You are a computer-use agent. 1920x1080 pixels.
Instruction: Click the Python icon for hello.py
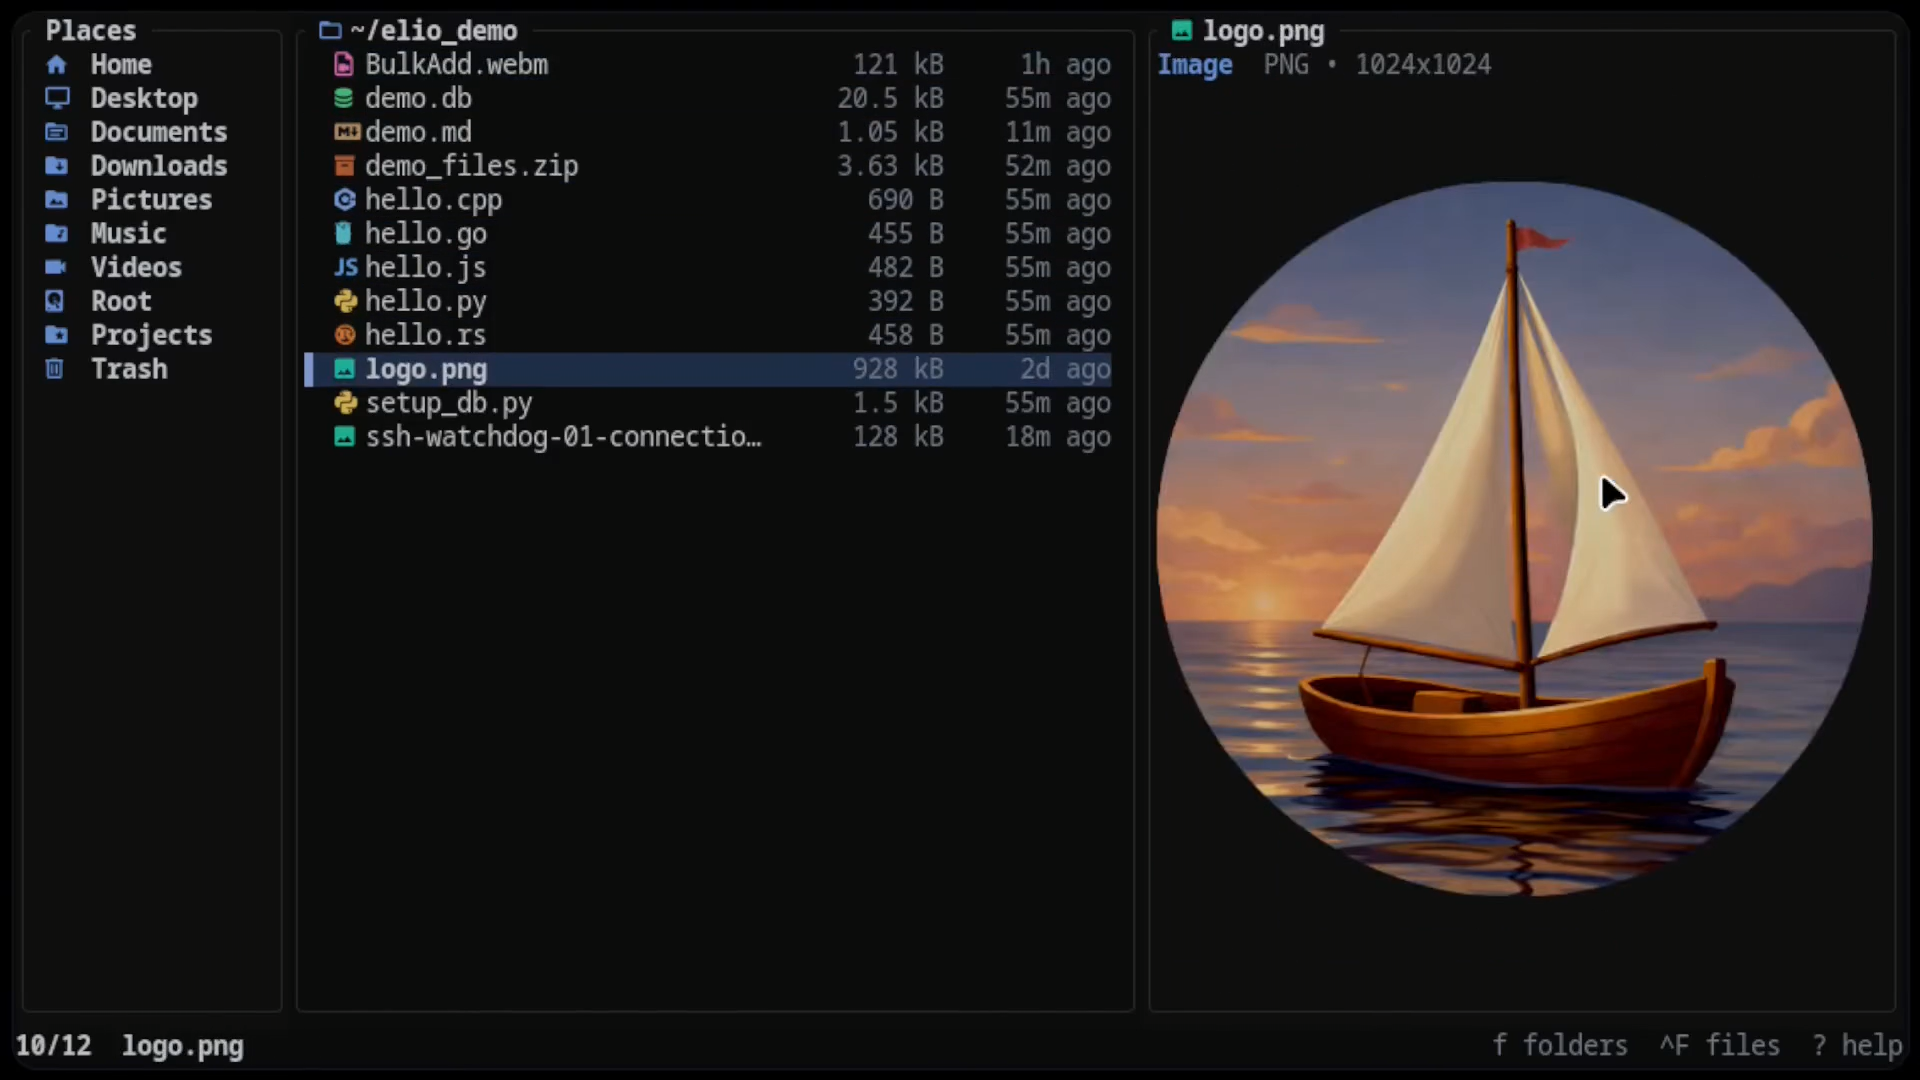point(345,301)
